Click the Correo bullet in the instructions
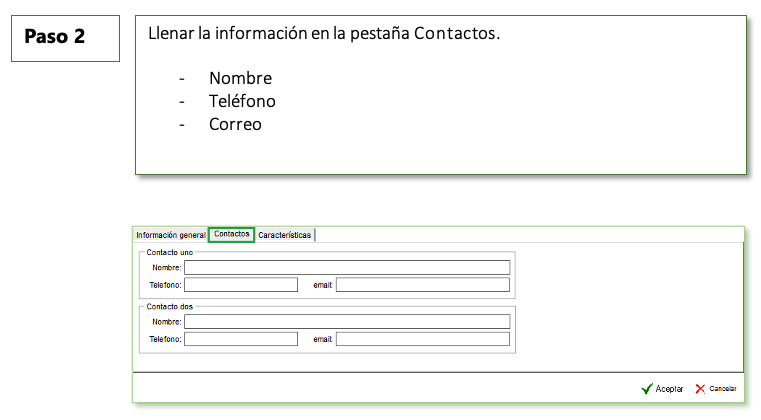 [x=235, y=124]
